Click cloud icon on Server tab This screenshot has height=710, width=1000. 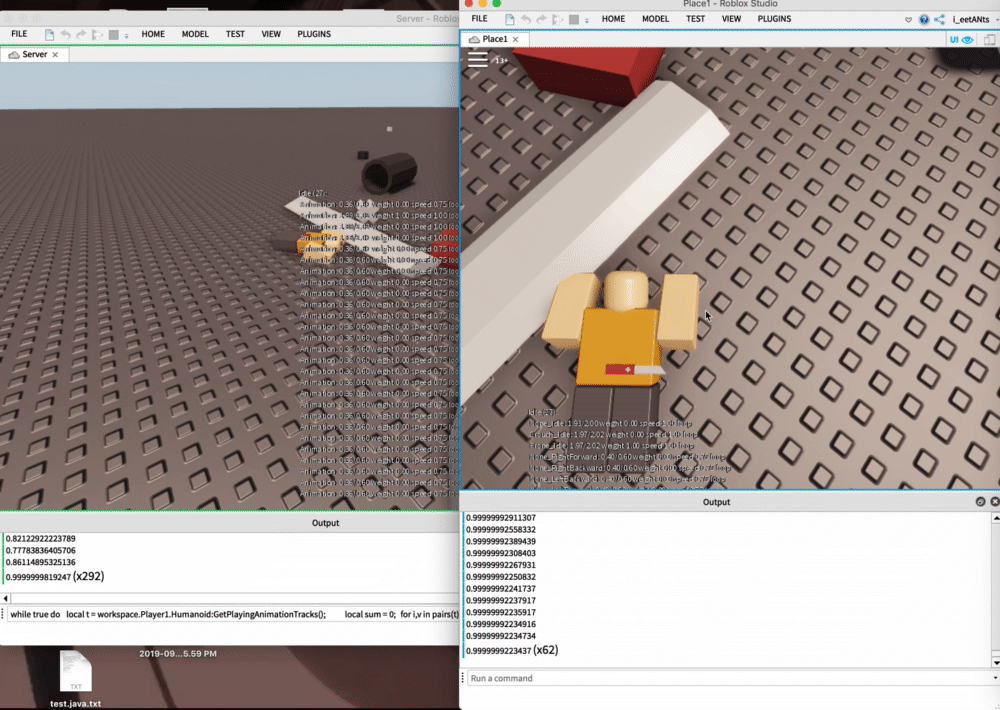pyautogui.click(x=13, y=55)
